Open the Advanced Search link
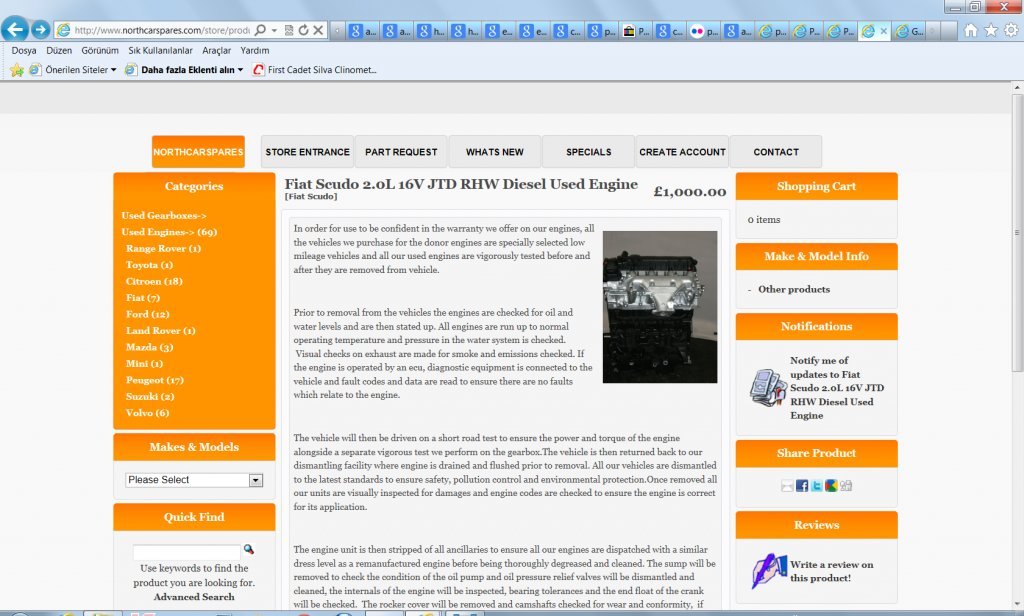The width and height of the screenshot is (1024, 616). pyautogui.click(x=194, y=596)
